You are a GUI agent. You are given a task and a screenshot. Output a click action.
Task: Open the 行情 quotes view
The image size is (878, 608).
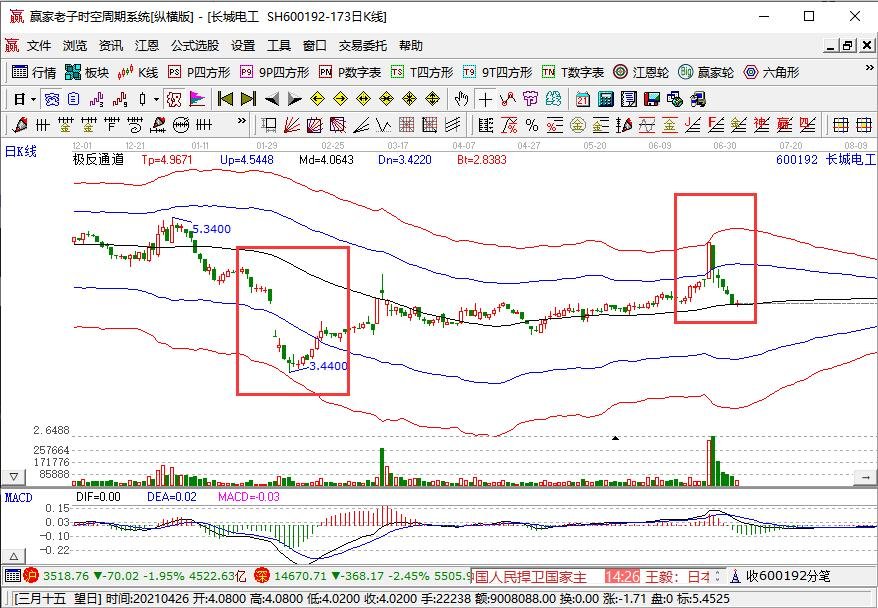[x=34, y=72]
